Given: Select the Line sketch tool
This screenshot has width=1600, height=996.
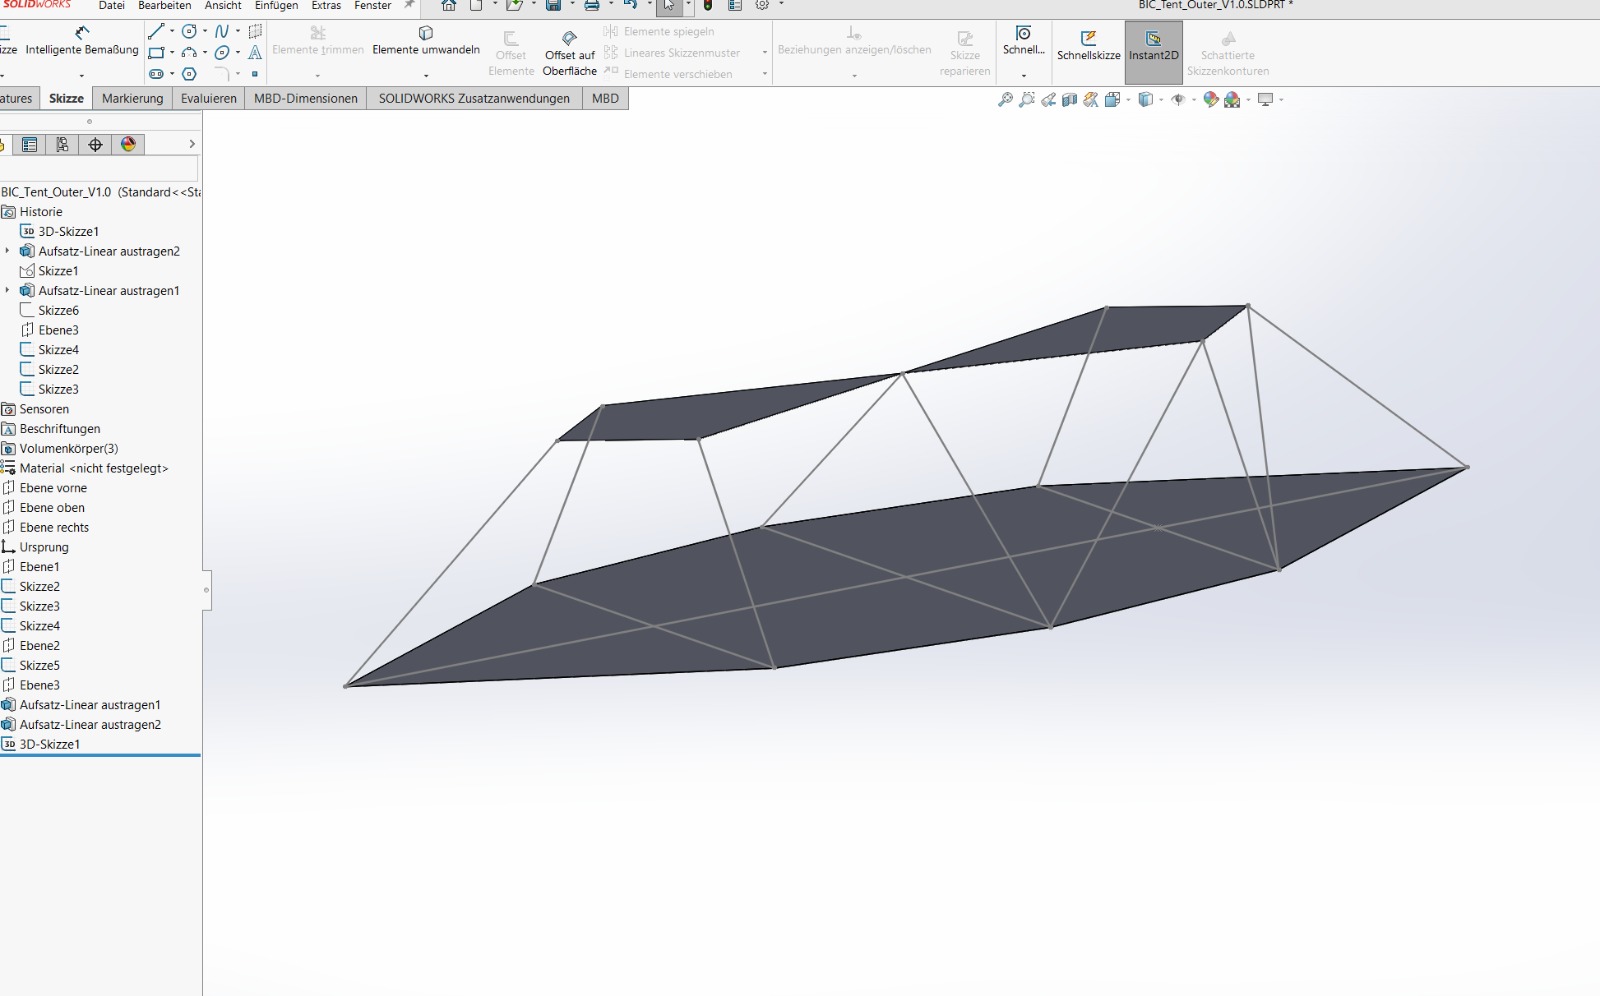Looking at the screenshot, I should [156, 31].
